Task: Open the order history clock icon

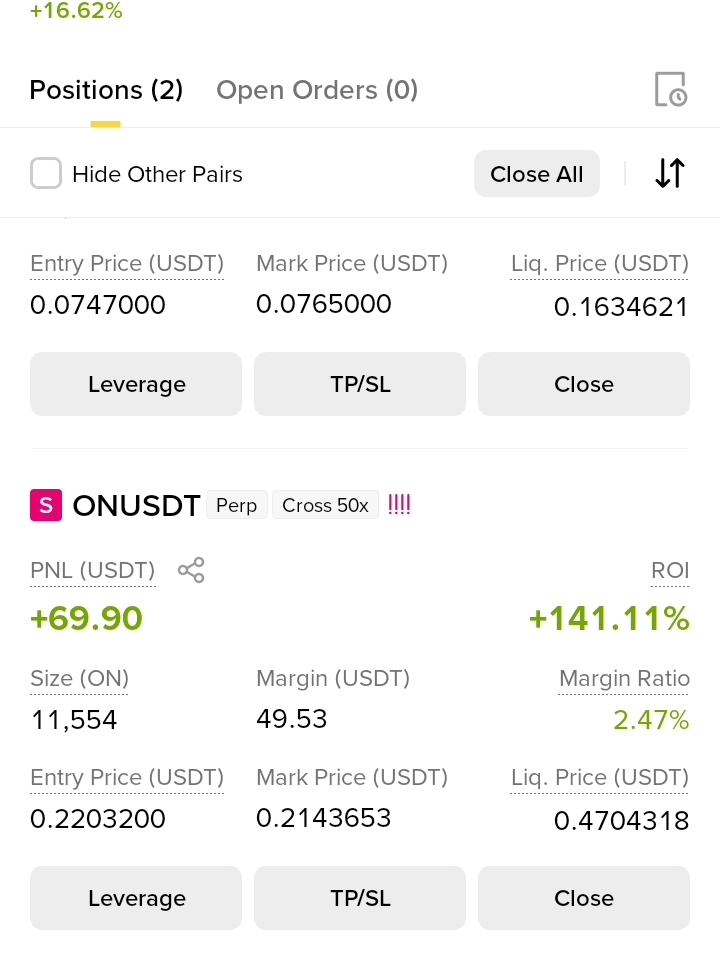Action: pyautogui.click(x=671, y=89)
